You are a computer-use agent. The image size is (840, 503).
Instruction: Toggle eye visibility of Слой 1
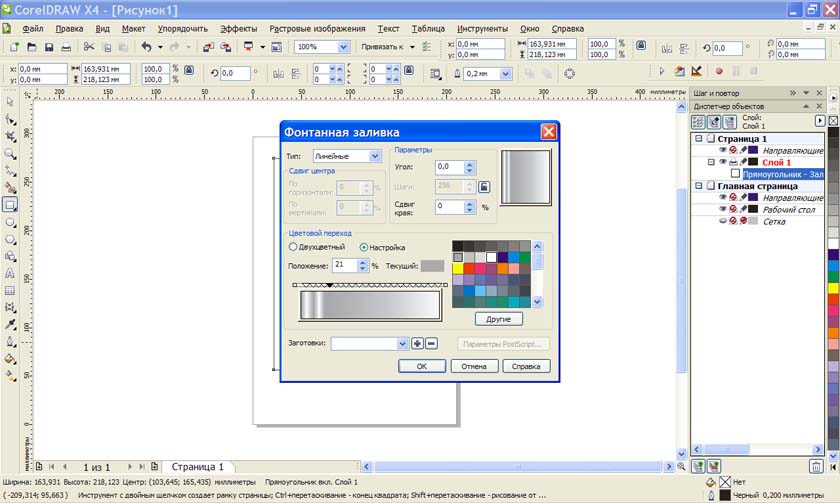(x=723, y=162)
